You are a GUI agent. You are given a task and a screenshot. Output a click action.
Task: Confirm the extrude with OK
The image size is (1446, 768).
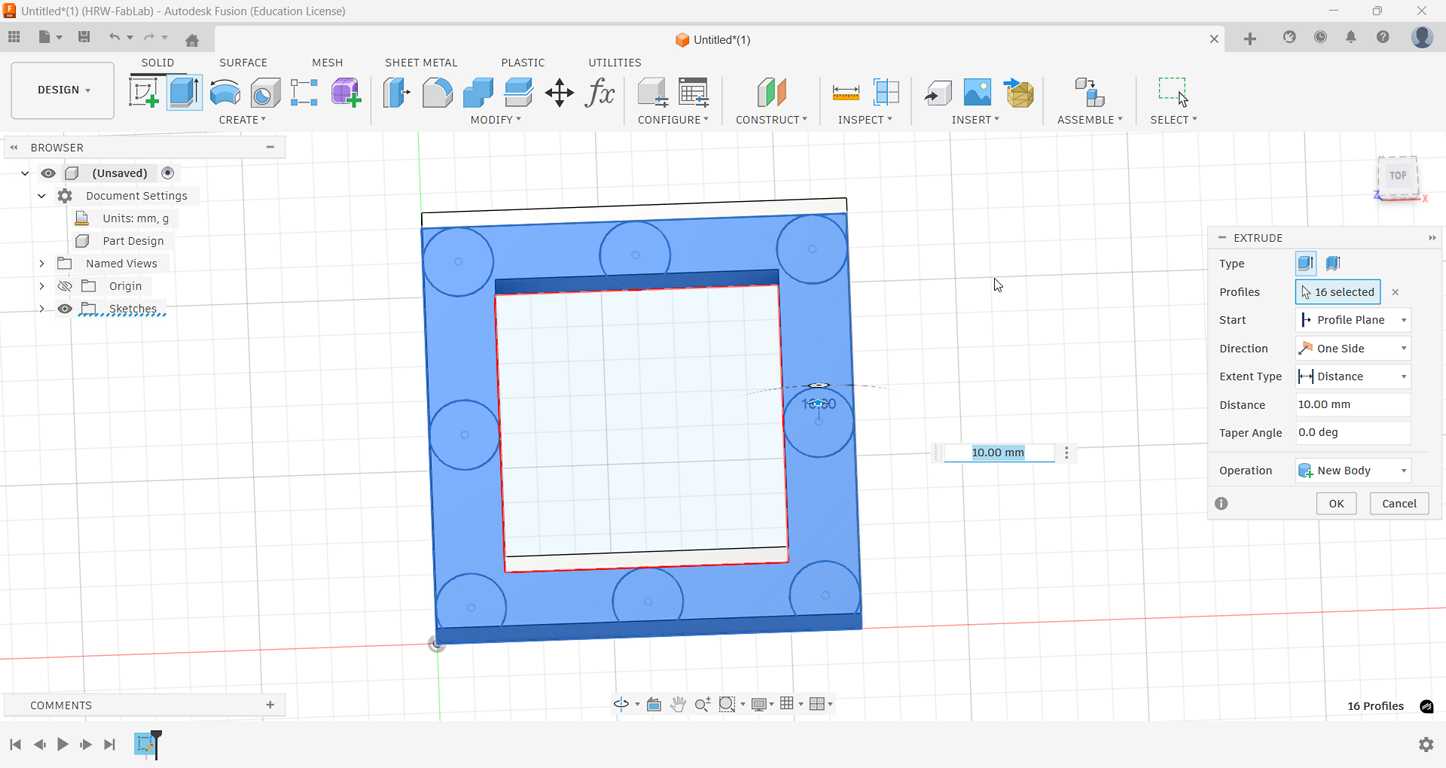1335,504
